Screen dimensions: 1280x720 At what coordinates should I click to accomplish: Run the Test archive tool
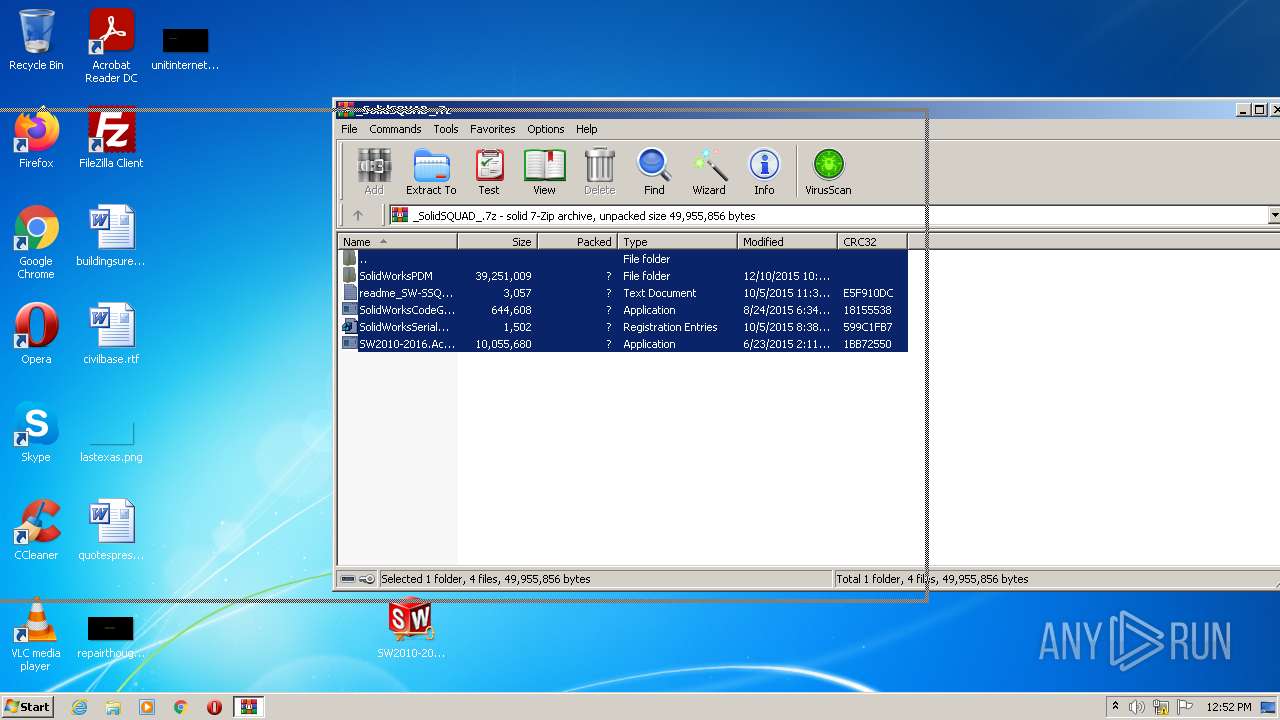pyautogui.click(x=489, y=172)
